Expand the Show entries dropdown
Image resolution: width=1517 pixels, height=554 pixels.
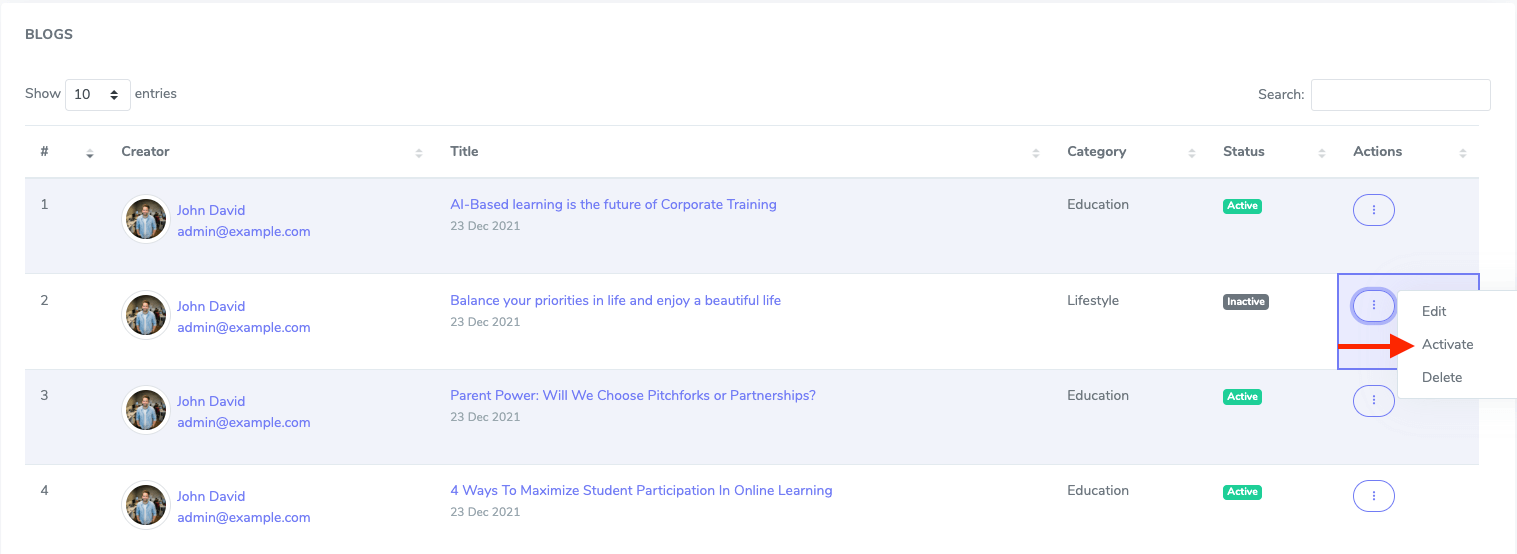(98, 95)
